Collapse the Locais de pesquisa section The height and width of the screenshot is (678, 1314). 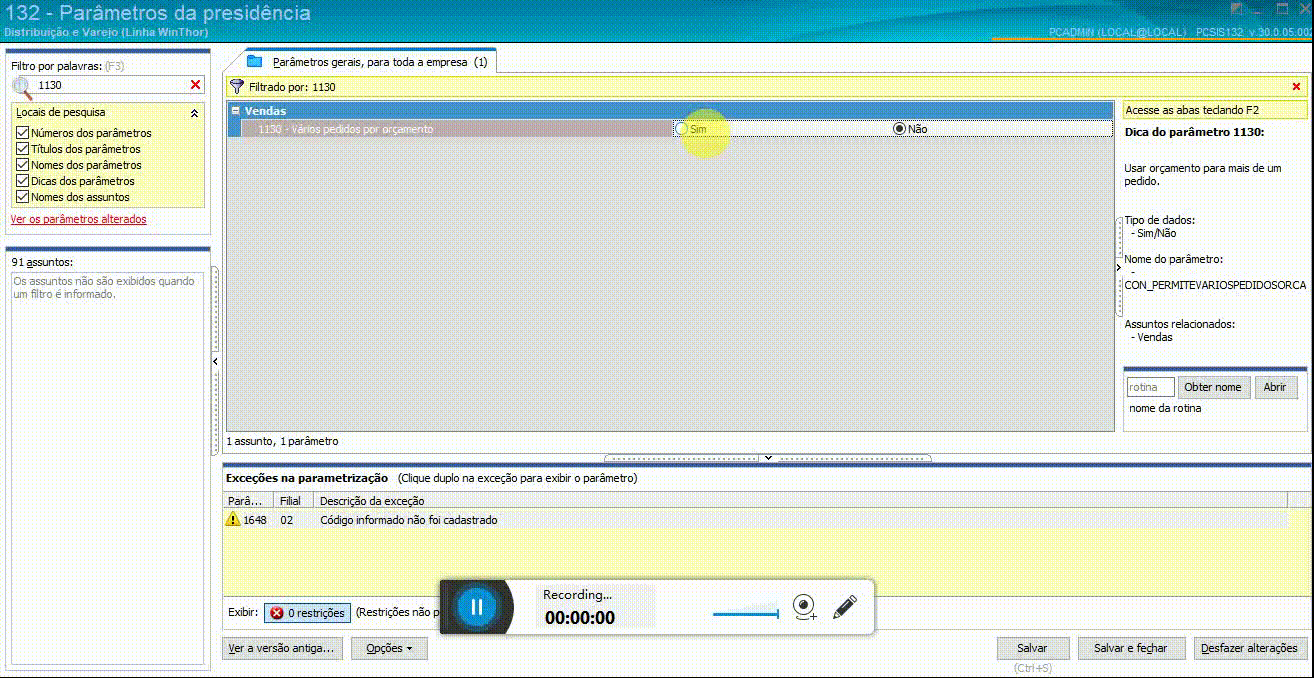point(194,113)
